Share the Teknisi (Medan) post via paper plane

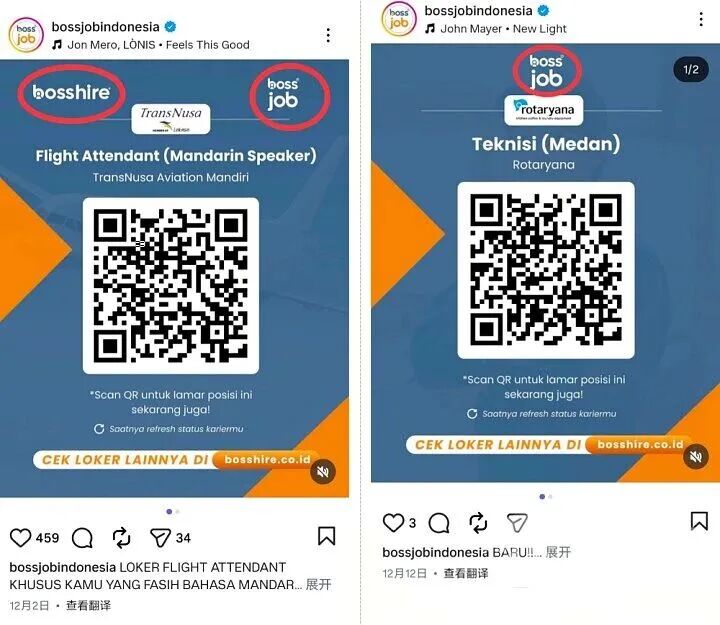pyautogui.click(x=517, y=523)
